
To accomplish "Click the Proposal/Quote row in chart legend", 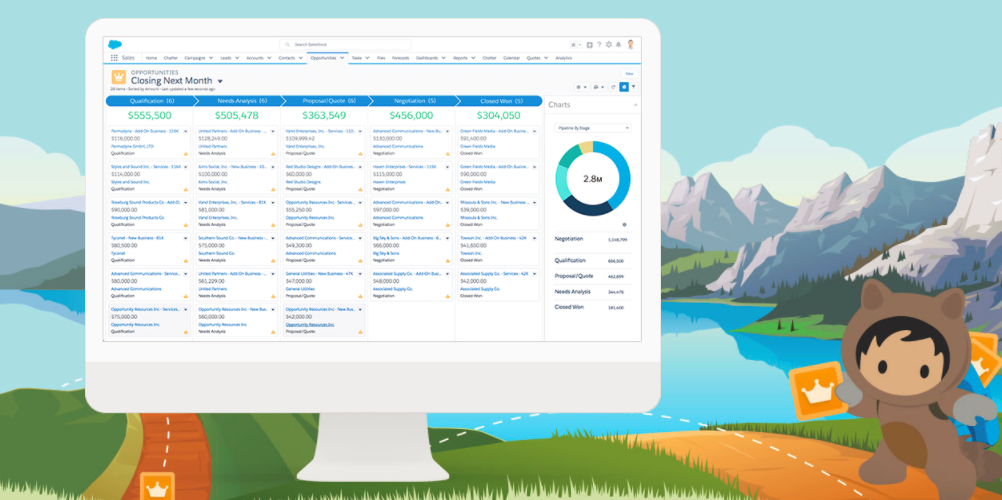I will [x=592, y=276].
